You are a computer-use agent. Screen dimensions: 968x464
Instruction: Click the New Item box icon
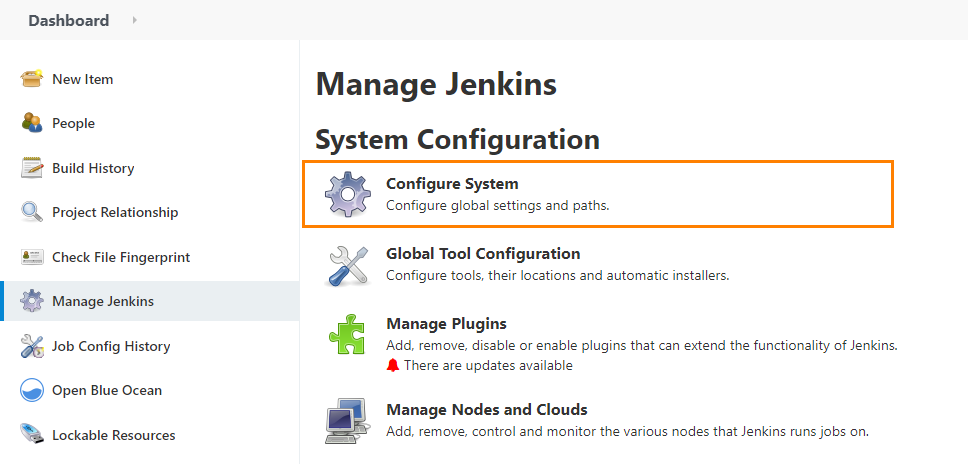point(32,79)
